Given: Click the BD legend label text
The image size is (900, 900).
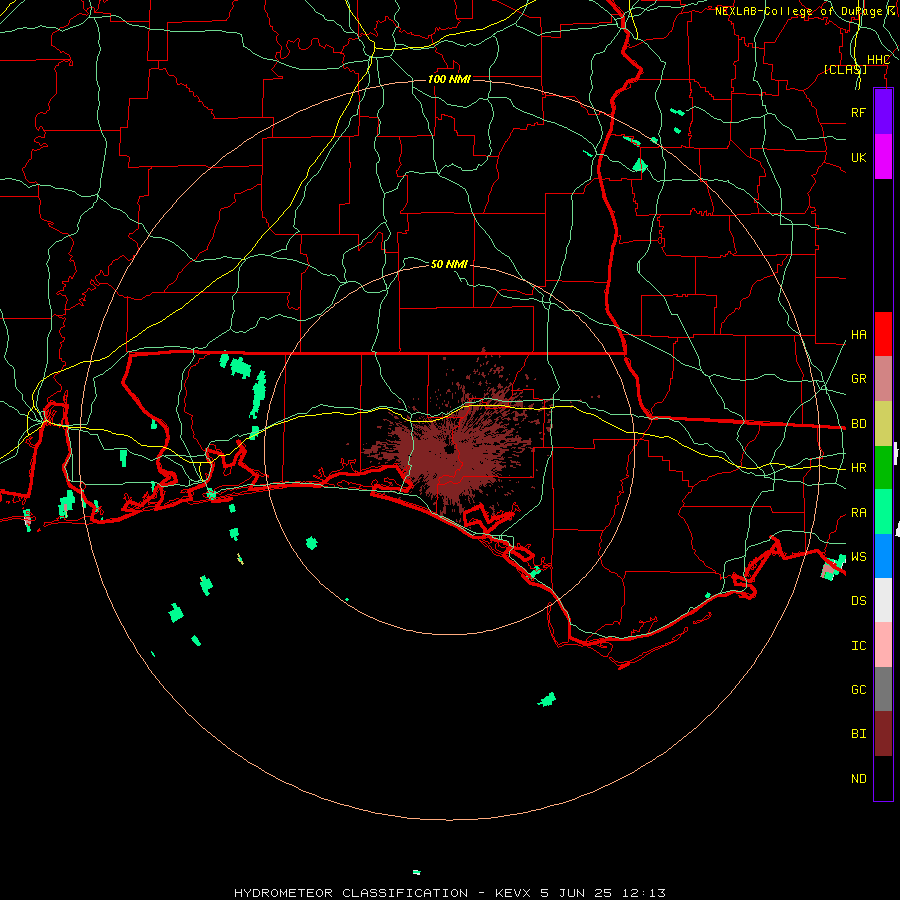Looking at the screenshot, I should (858, 424).
